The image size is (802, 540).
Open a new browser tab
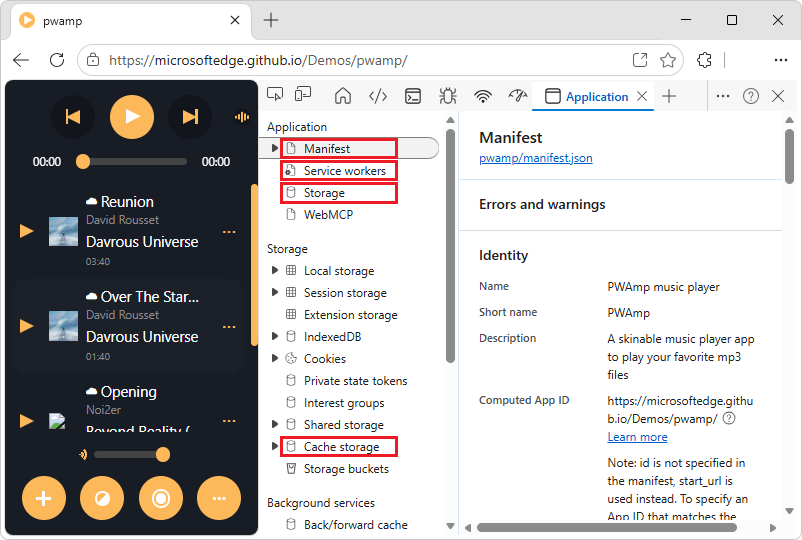point(271,20)
